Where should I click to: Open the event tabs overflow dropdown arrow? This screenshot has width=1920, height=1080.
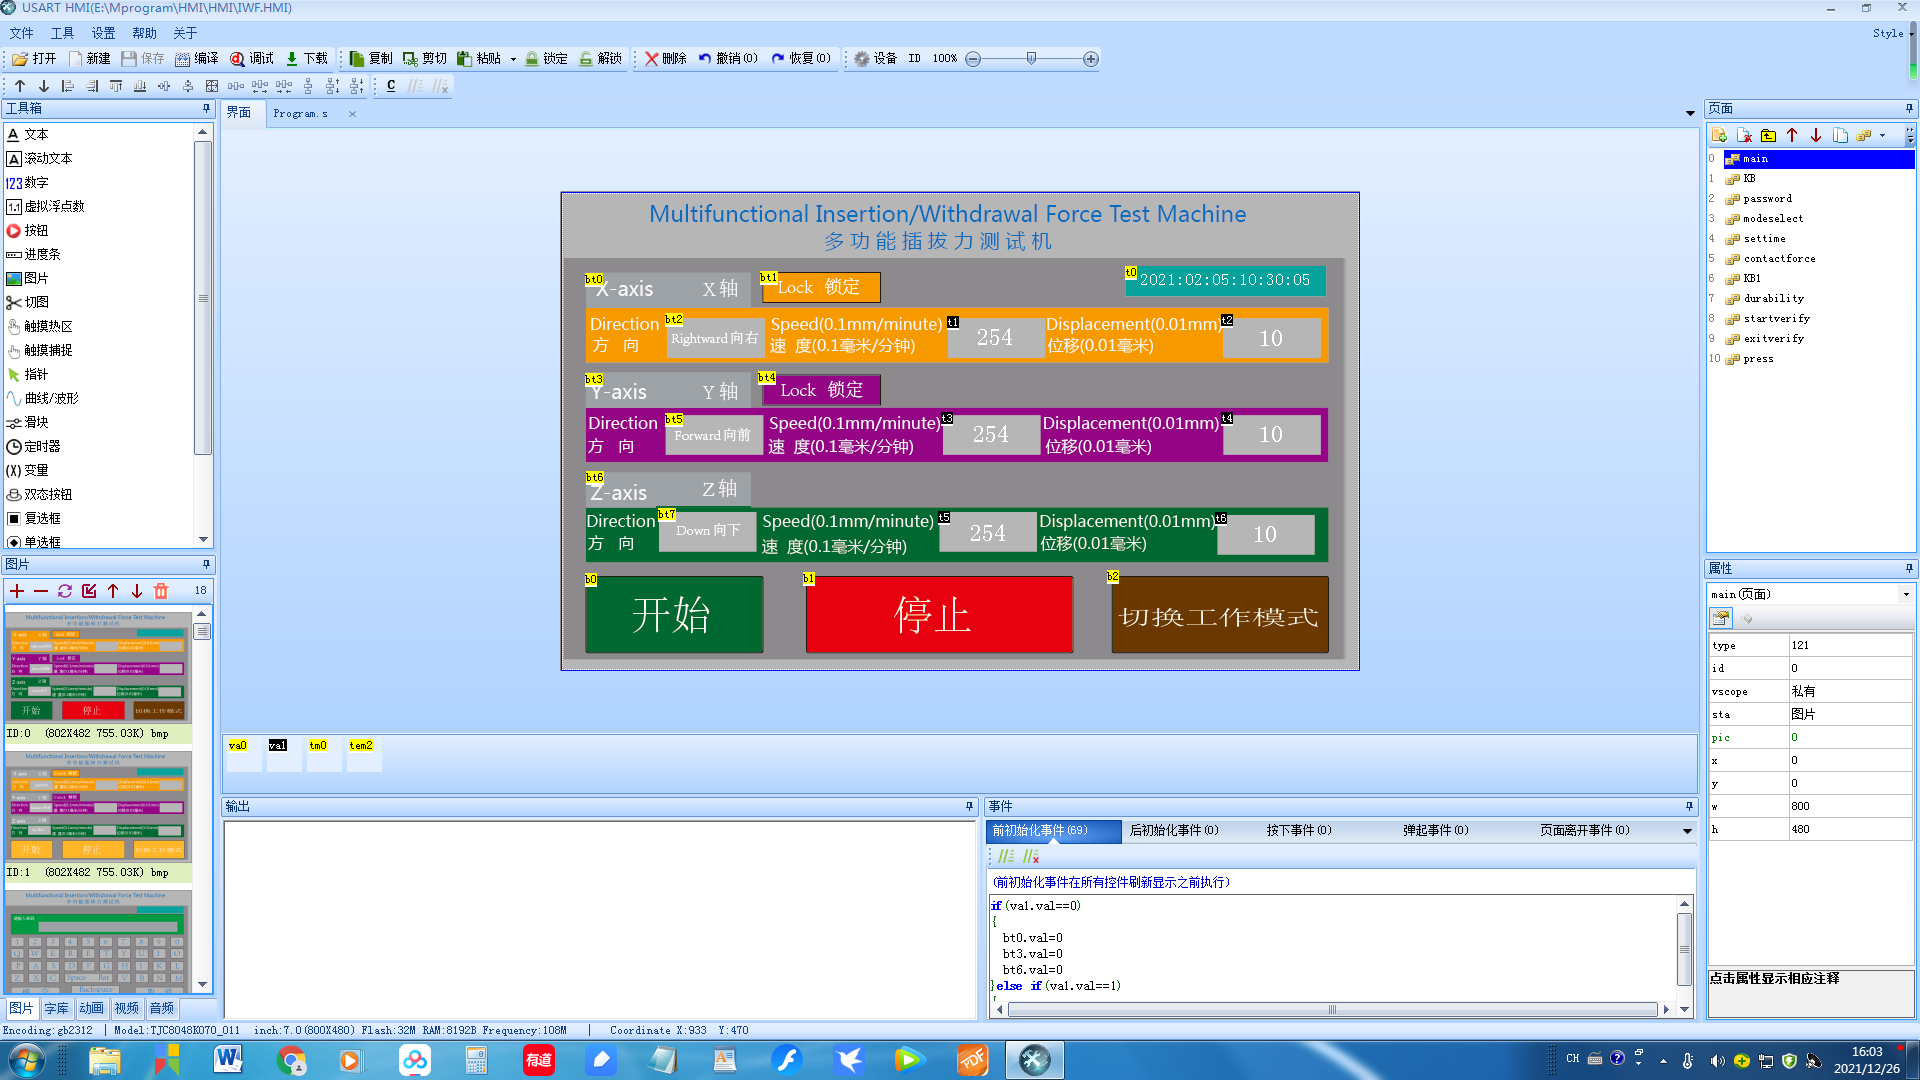pyautogui.click(x=1687, y=831)
